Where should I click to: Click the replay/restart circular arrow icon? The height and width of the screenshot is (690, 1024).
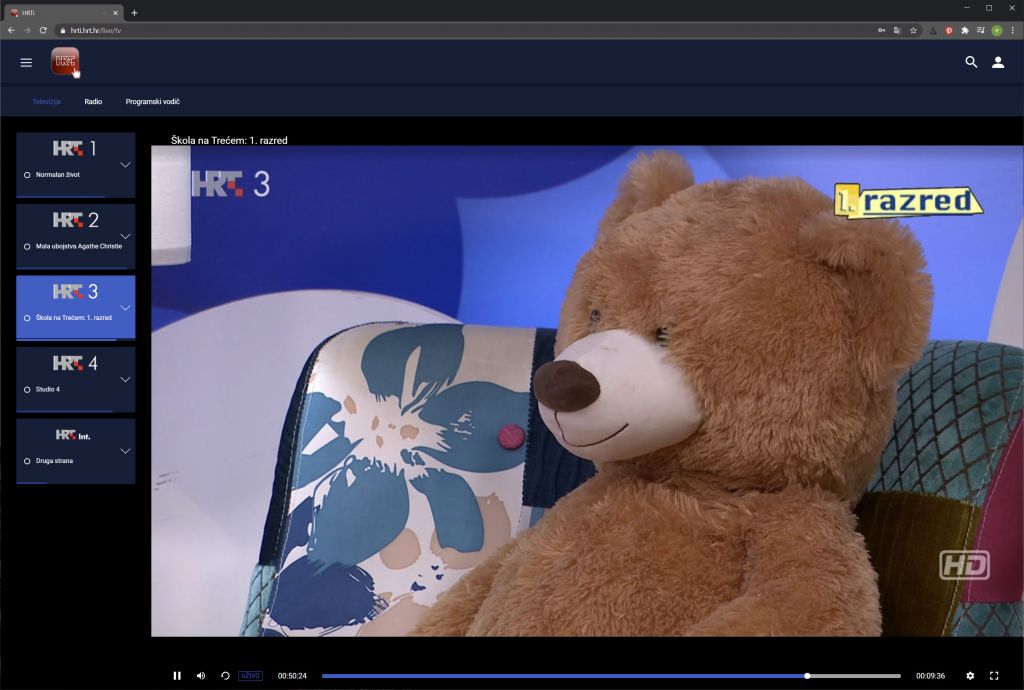[225, 676]
